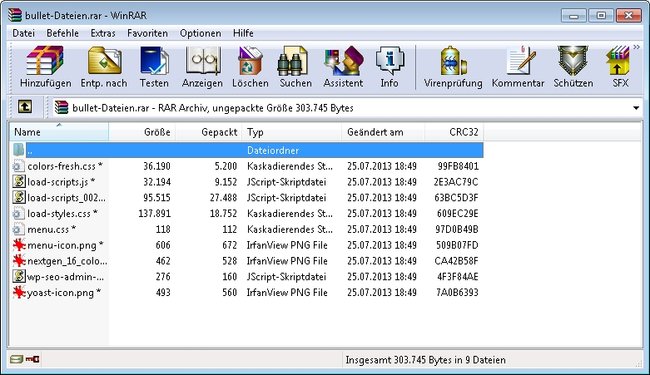Open the Optionen menu
Image resolution: width=650 pixels, height=375 pixels.
click(201, 33)
